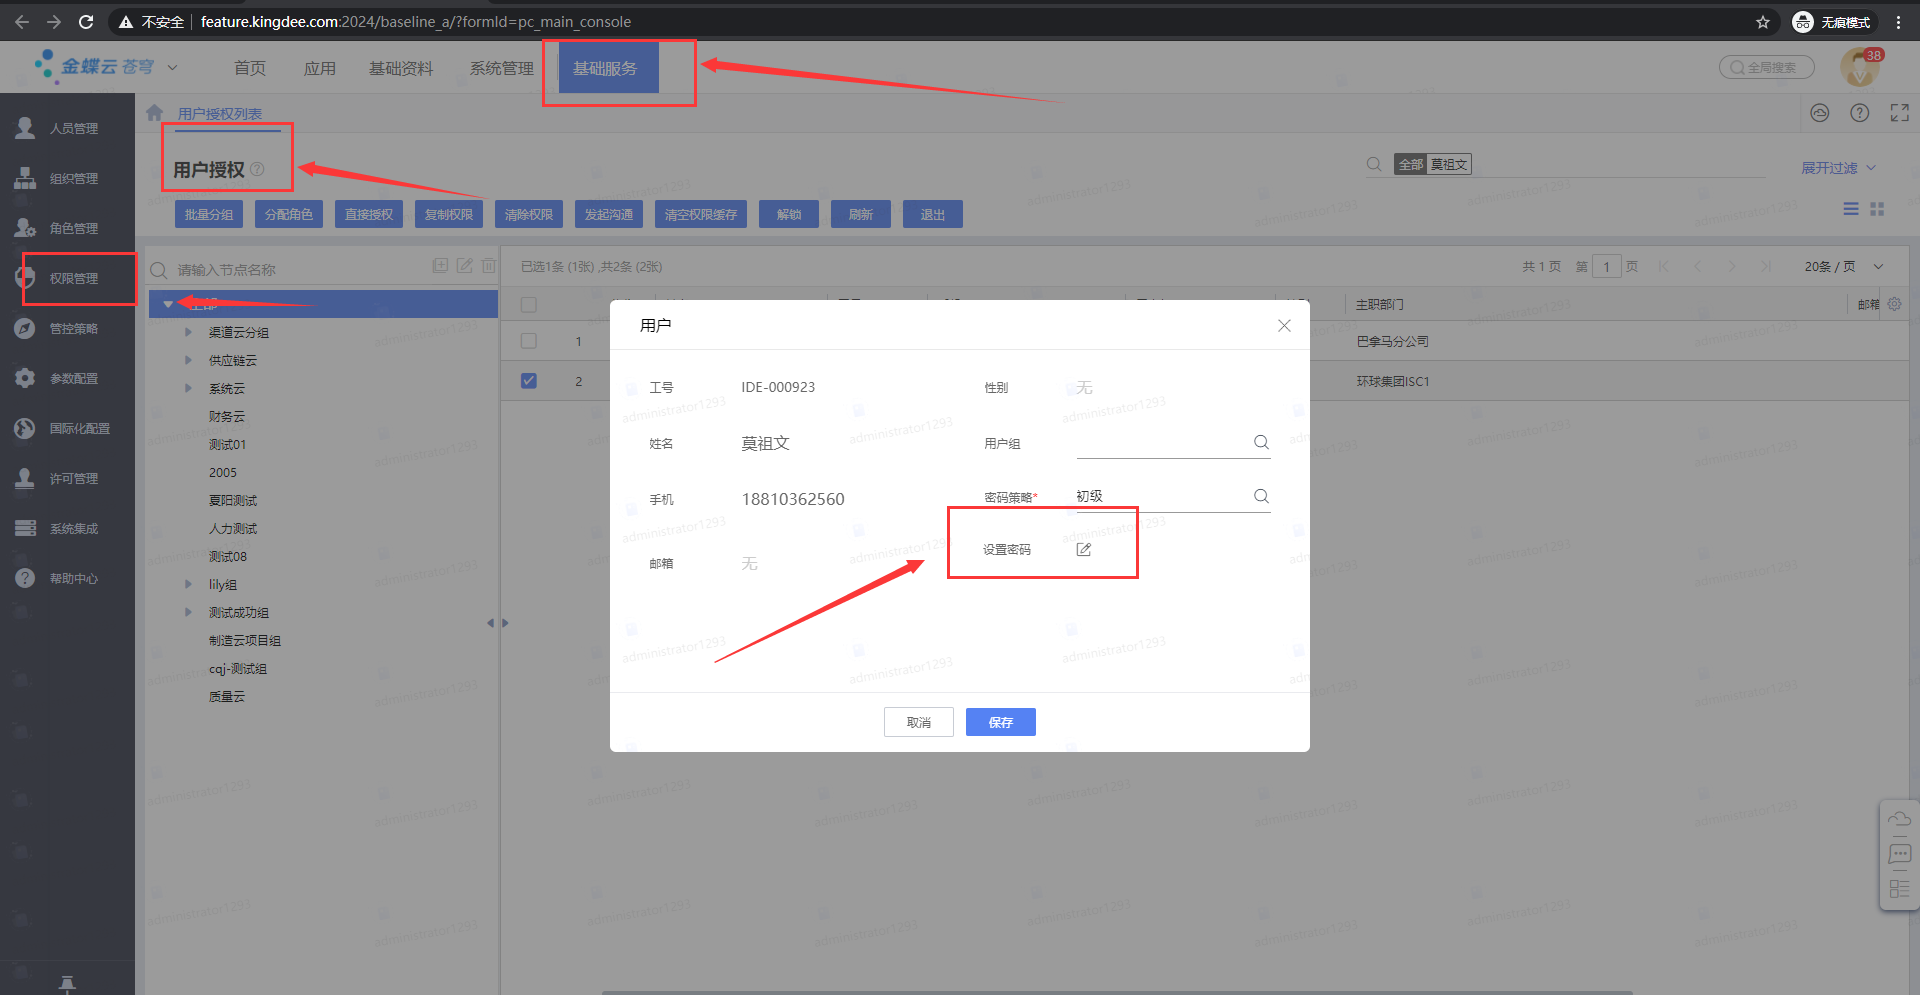Click the user avatar with badge 38
1920x995 pixels.
coord(1860,67)
